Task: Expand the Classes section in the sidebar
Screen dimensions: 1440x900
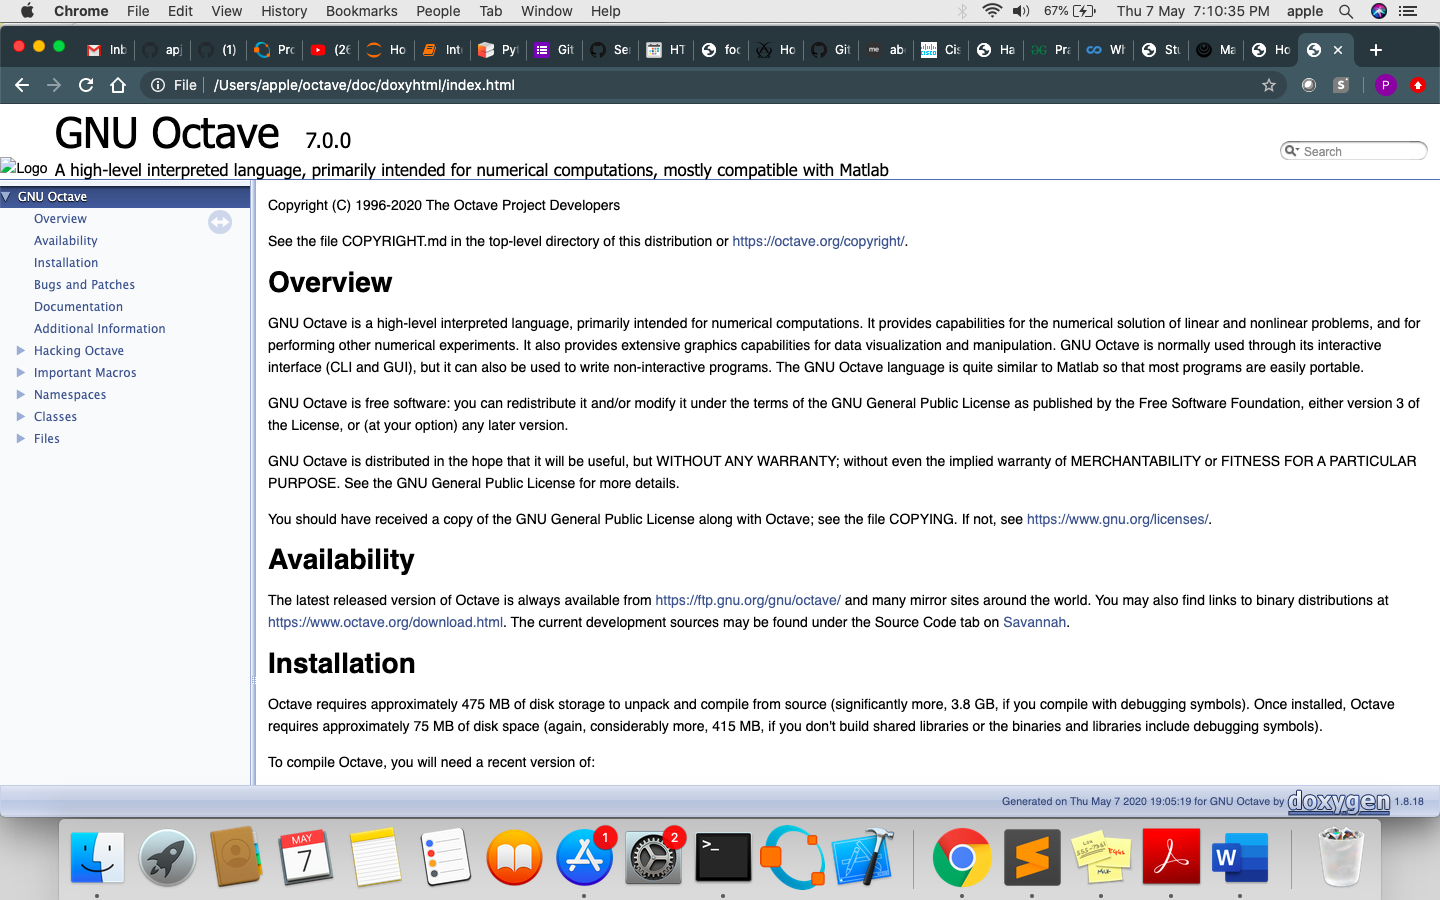Action: click(x=22, y=416)
